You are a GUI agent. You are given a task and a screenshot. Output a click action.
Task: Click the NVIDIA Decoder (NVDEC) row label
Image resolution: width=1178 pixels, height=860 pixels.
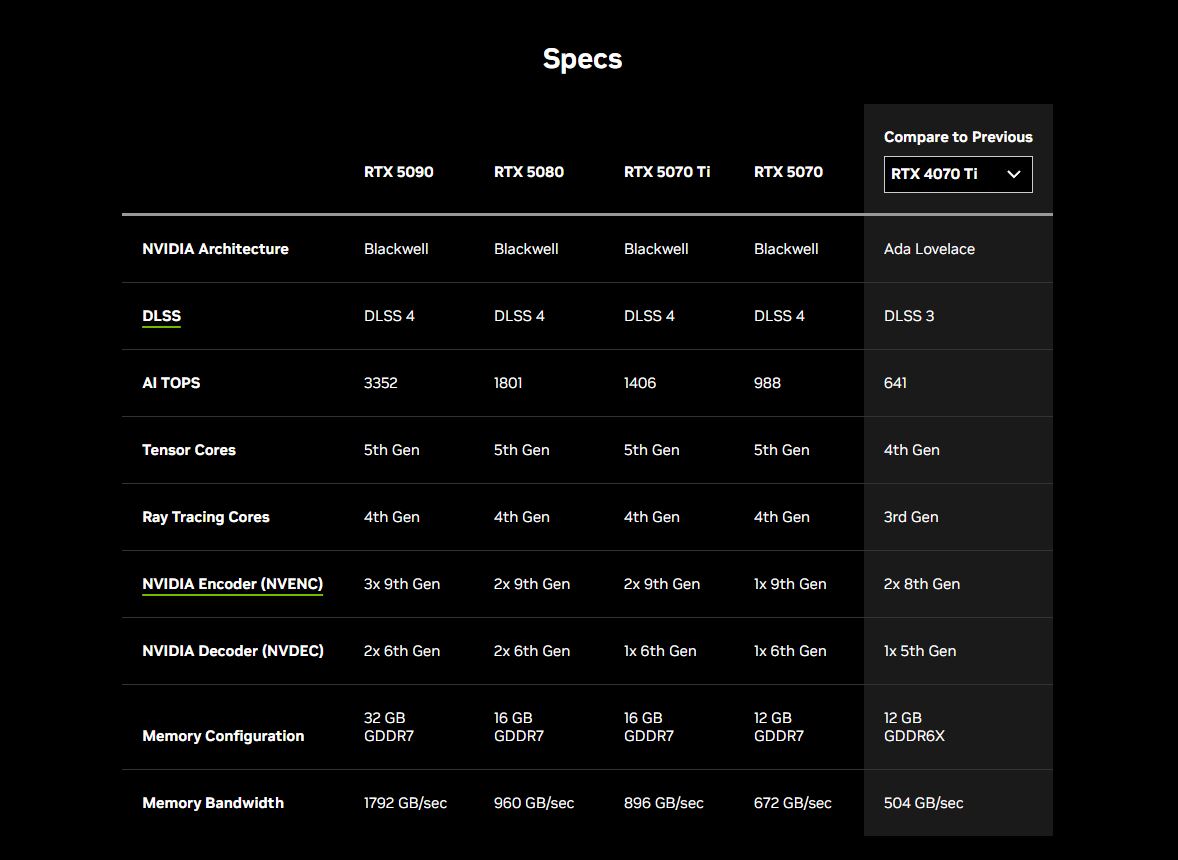tap(233, 651)
